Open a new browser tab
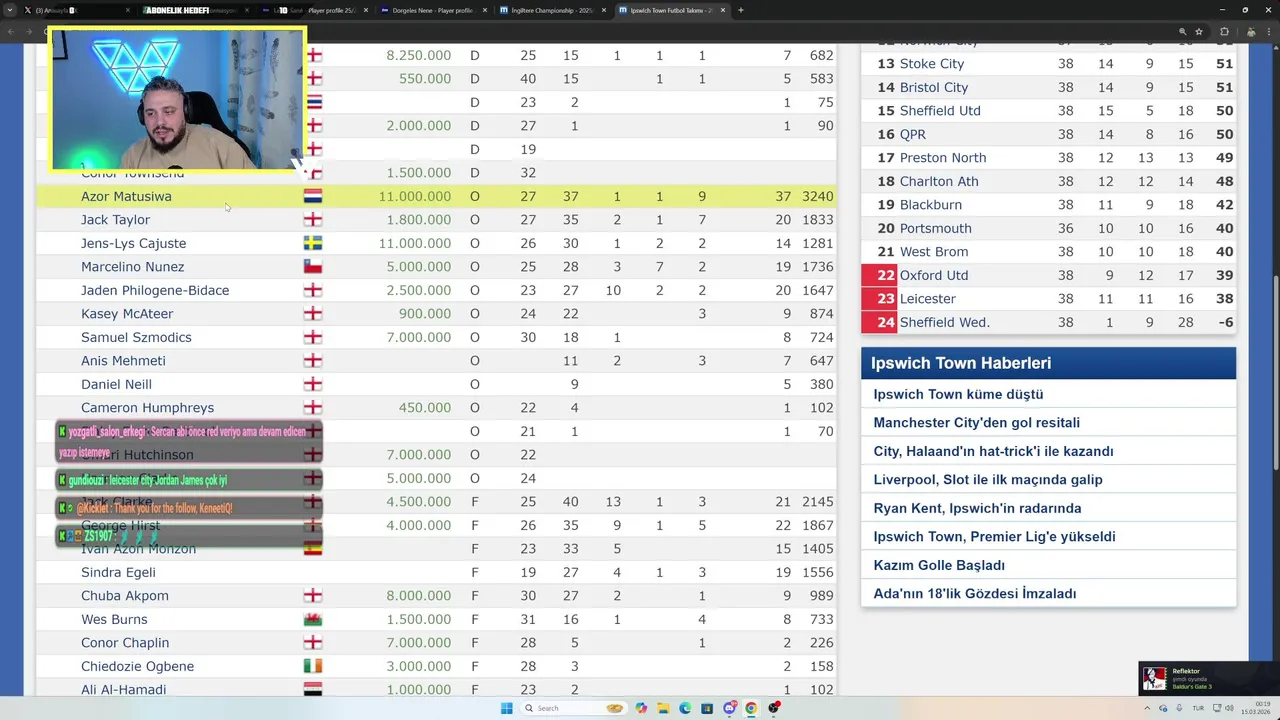 pos(740,10)
